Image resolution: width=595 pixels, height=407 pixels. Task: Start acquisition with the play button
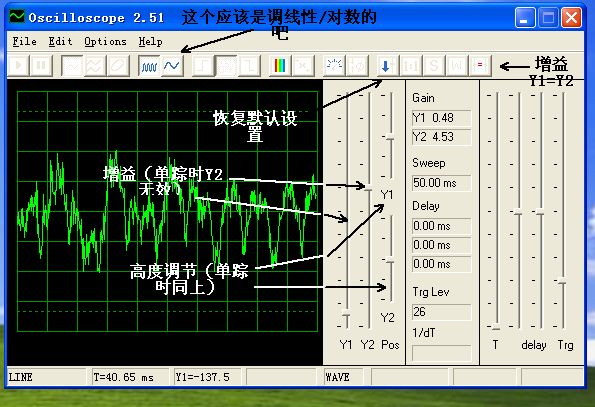18,66
